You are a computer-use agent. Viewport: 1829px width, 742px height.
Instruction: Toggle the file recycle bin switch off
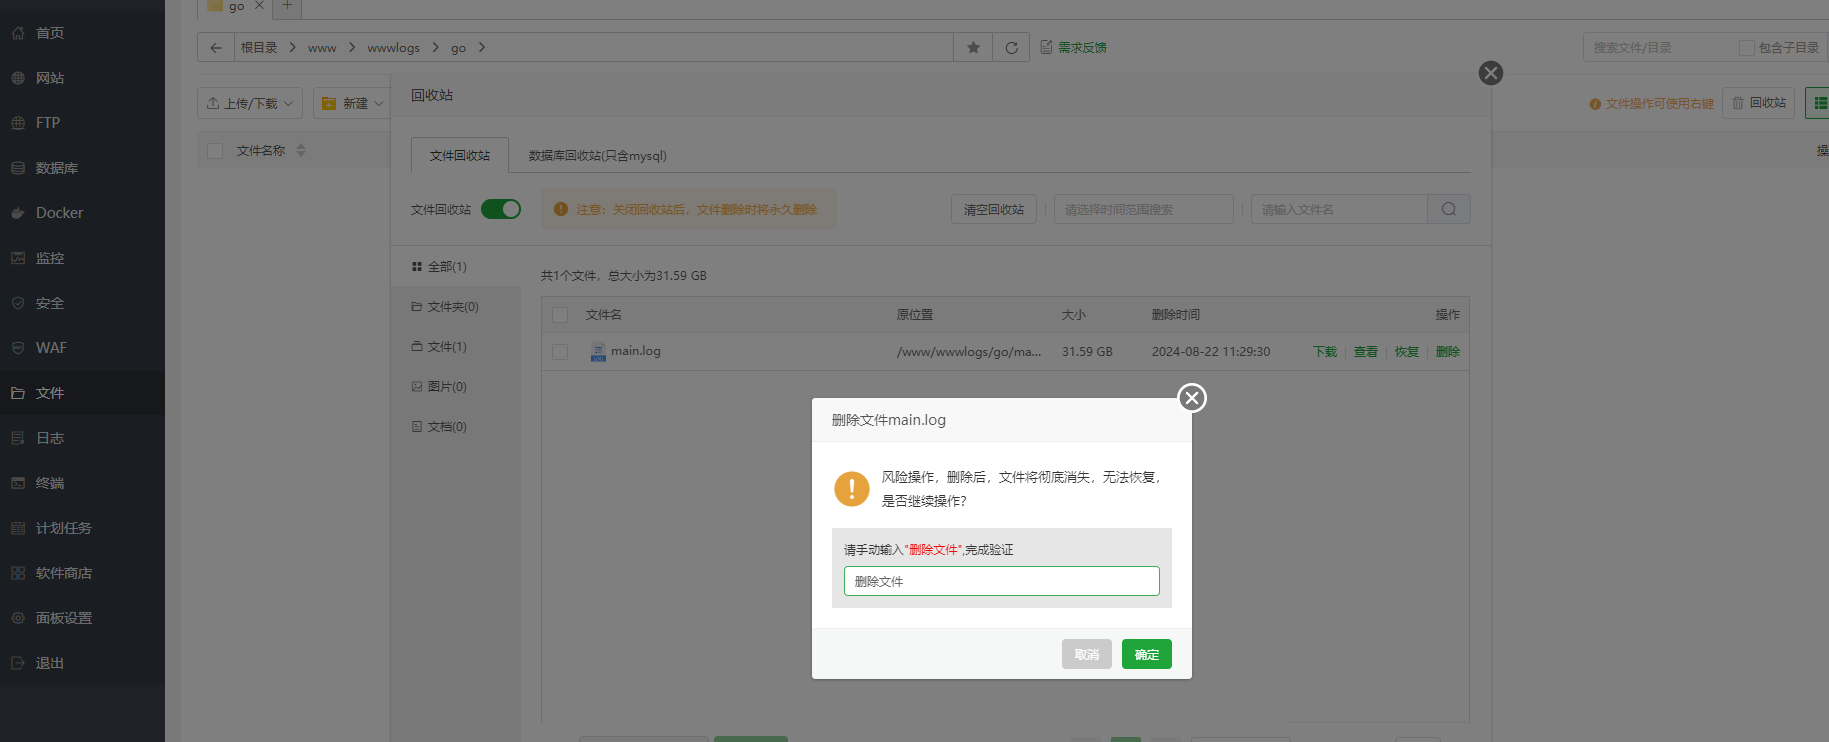click(x=501, y=209)
